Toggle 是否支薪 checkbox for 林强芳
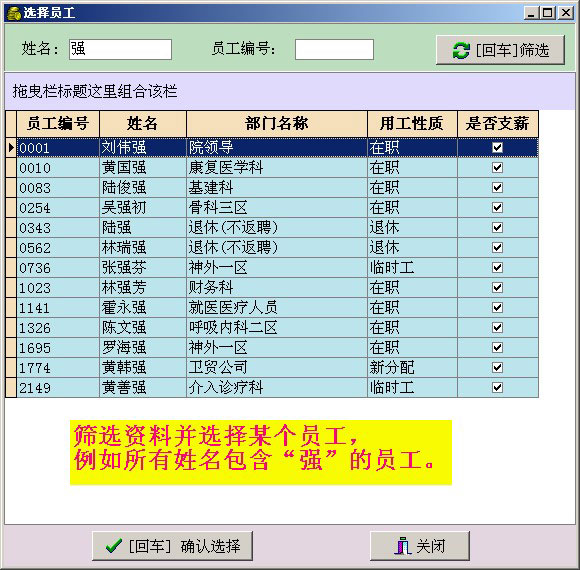This screenshot has width=580, height=570. pos(498,287)
